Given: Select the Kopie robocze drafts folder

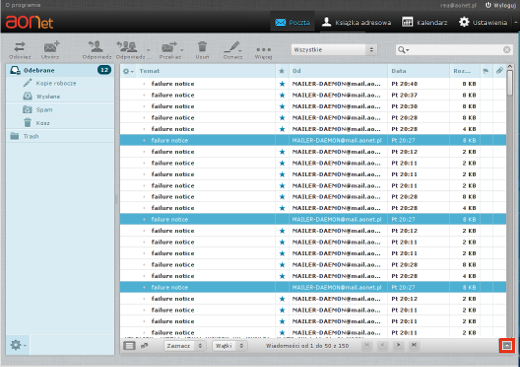Looking at the screenshot, I should tap(60, 83).
